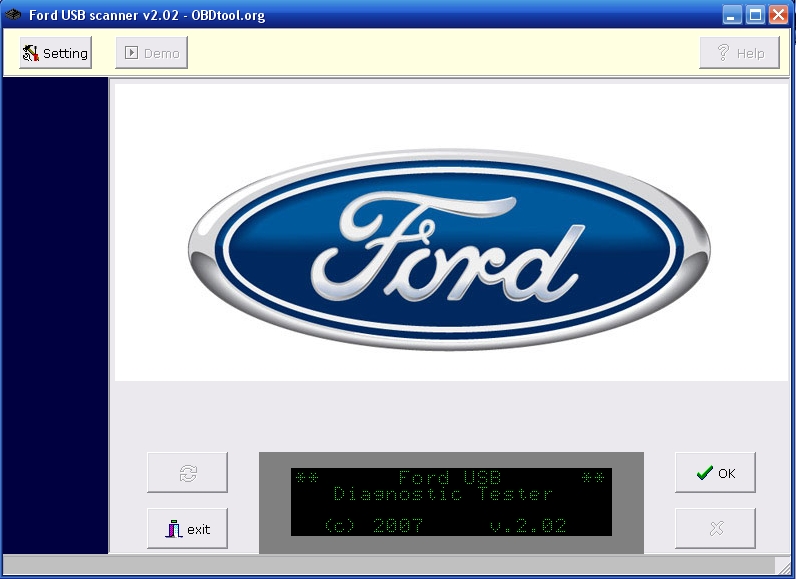The height and width of the screenshot is (579, 796).
Task: Click the green LCD display panel
Action: 451,501
